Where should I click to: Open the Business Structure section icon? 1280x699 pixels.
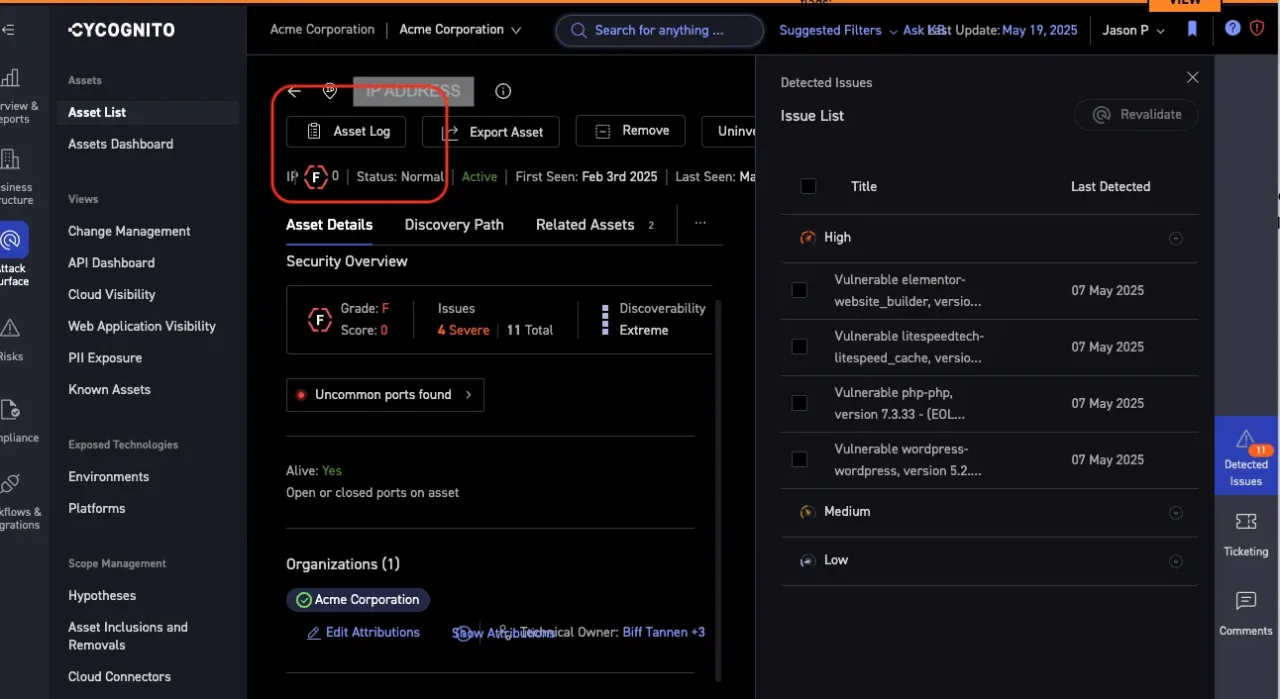[x=11, y=159]
